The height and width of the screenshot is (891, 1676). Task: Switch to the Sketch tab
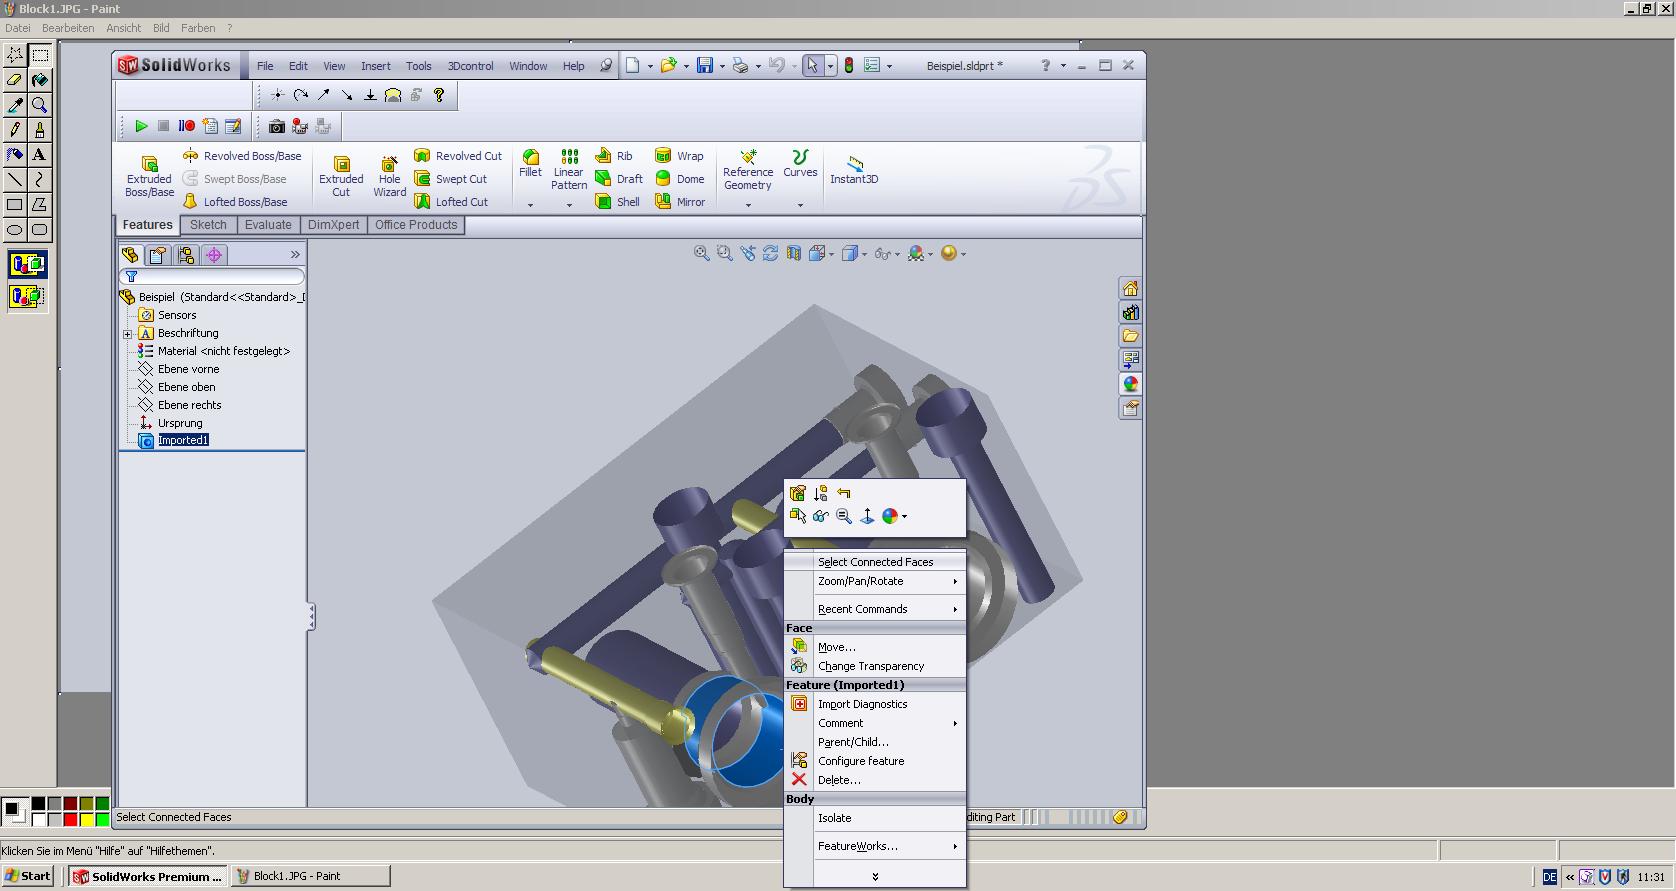[208, 225]
